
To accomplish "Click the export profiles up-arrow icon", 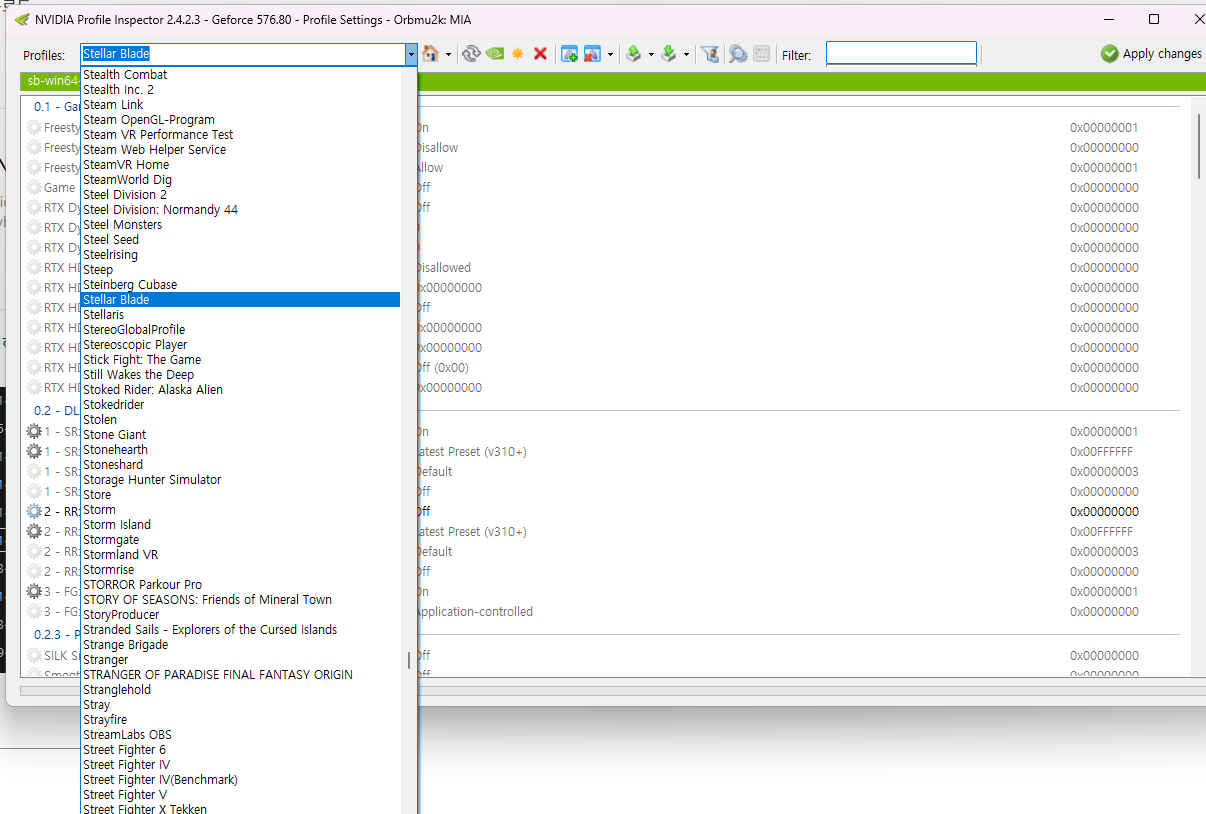I will [634, 54].
